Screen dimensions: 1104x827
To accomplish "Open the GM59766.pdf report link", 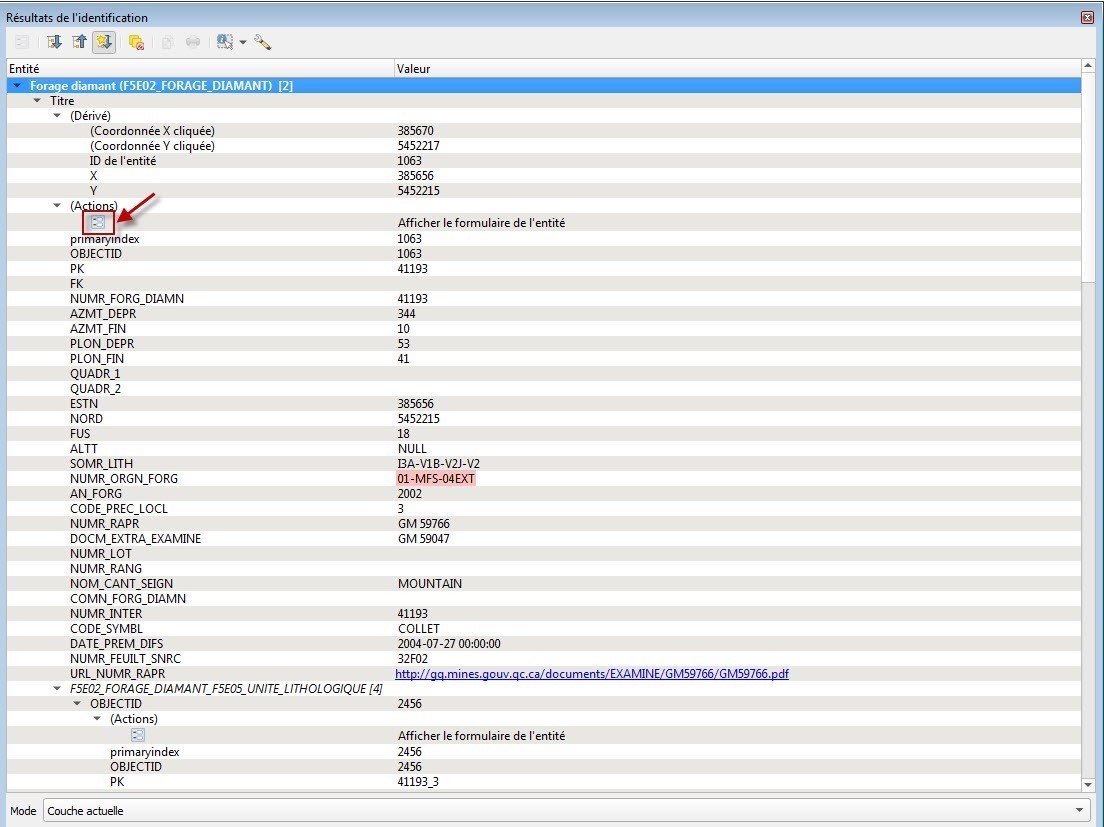I will (x=591, y=674).
